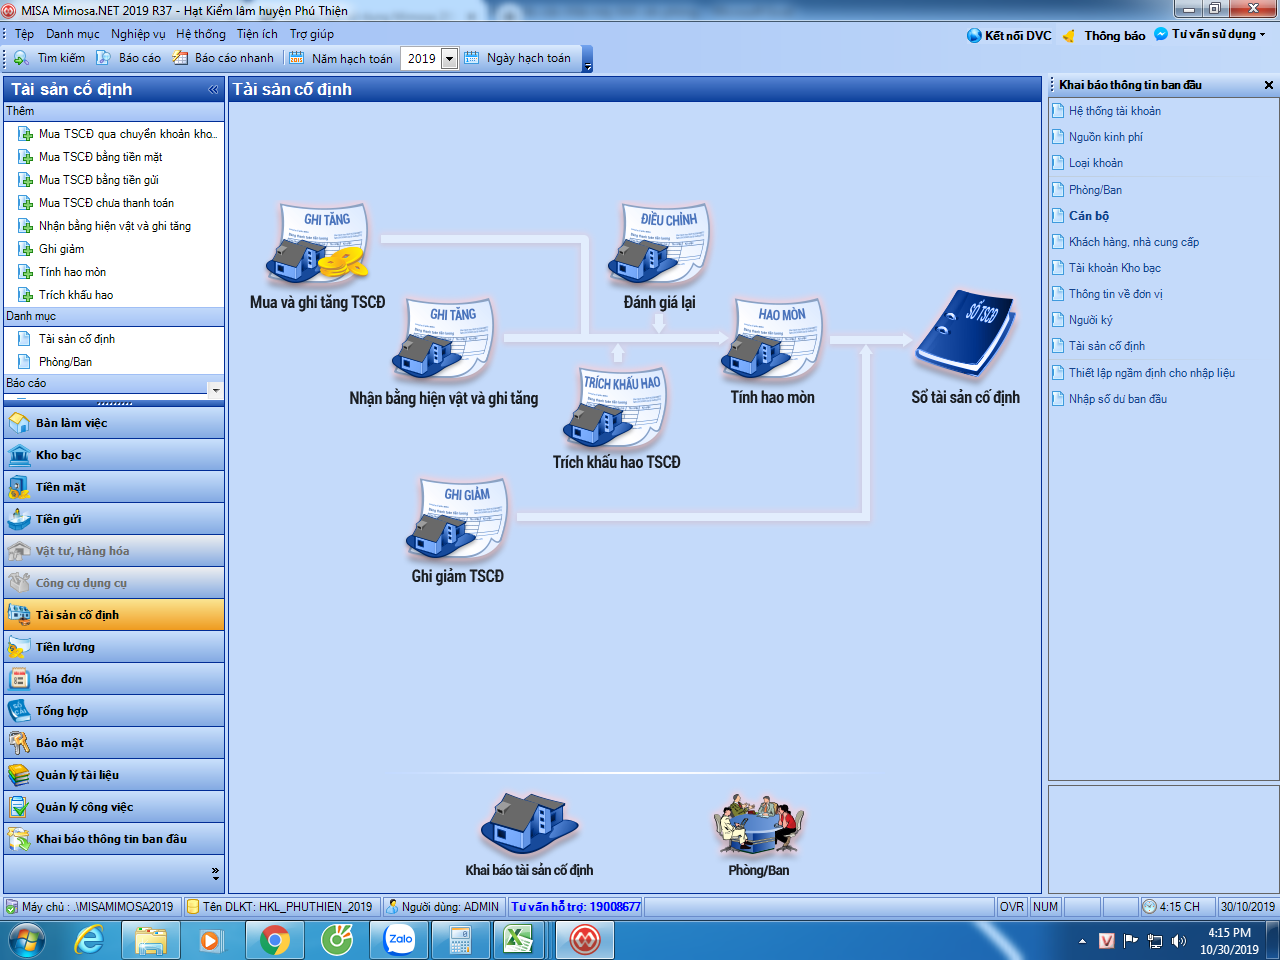This screenshot has width=1280, height=960.
Task: Open the Bảo mật module
Action: click(x=114, y=743)
